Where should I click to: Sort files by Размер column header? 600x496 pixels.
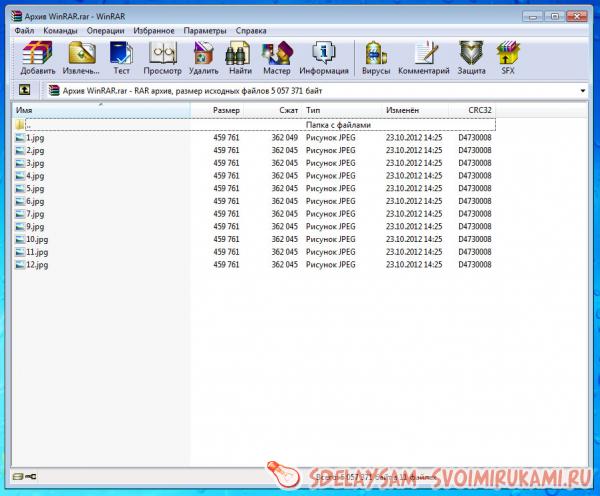click(226, 109)
